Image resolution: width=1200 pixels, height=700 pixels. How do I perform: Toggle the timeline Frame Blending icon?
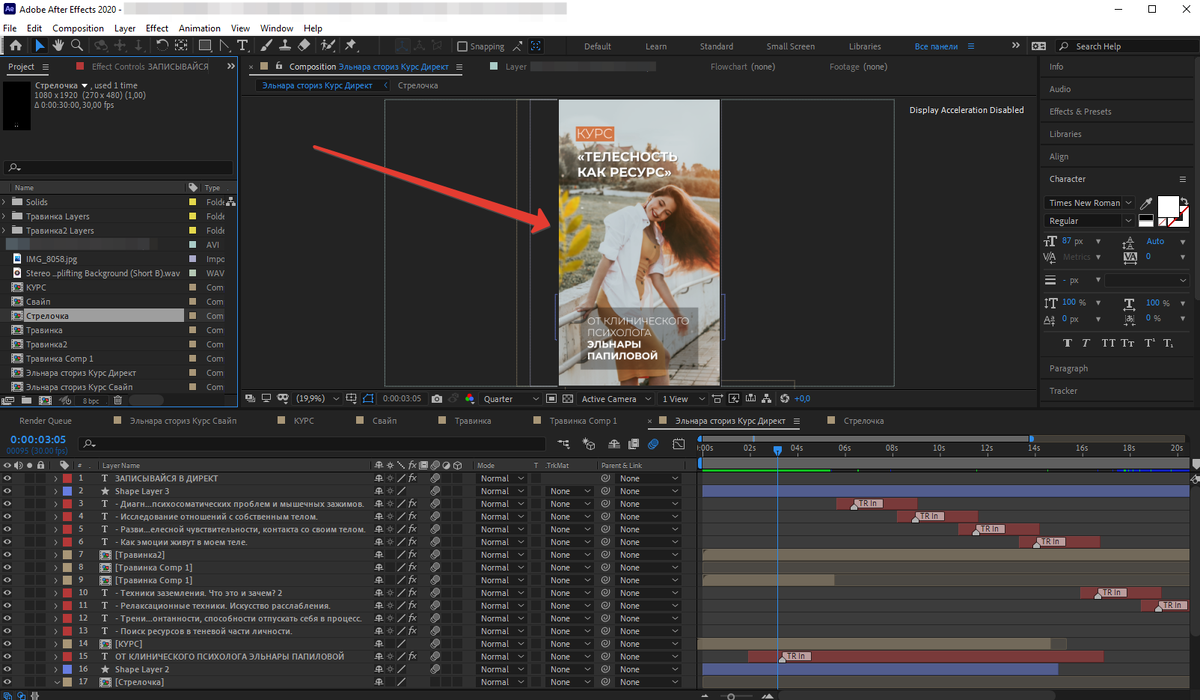coord(632,443)
